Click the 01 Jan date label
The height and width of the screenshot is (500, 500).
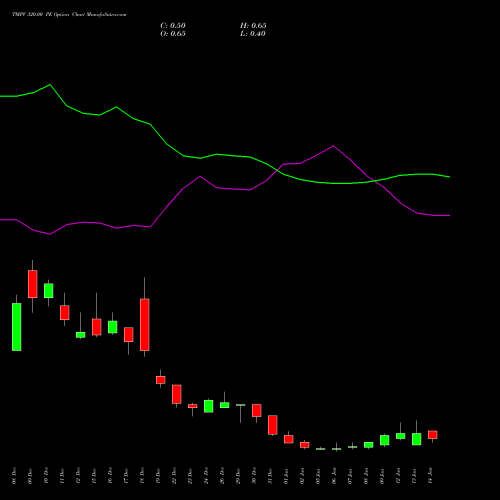tap(286, 476)
